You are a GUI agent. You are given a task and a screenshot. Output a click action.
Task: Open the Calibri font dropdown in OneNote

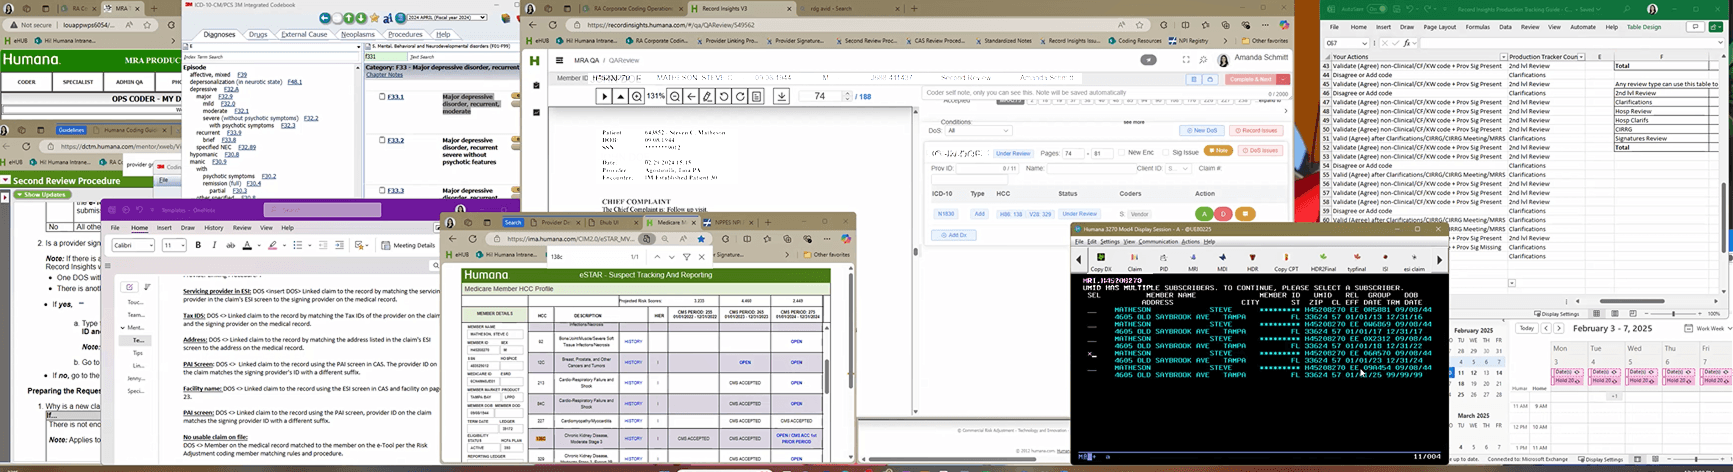(x=134, y=245)
